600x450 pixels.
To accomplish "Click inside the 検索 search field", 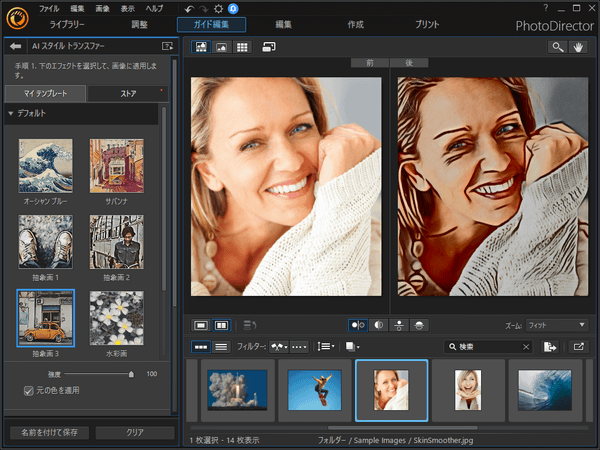I will [x=486, y=347].
